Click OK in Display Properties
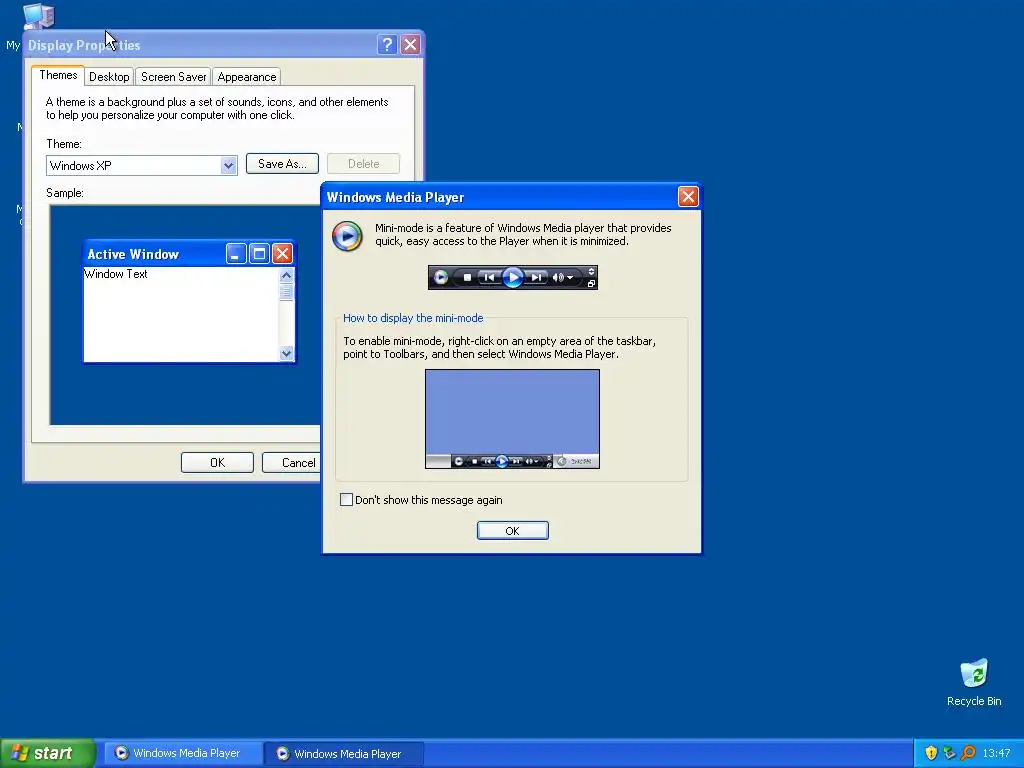This screenshot has width=1024, height=768. 217,462
